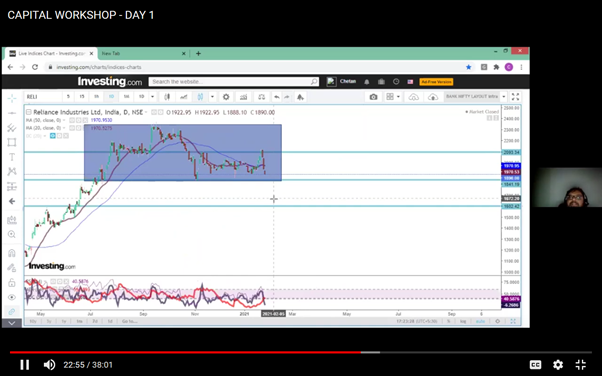
Task: Toggle fullscreen chart icon
Action: [x=515, y=97]
